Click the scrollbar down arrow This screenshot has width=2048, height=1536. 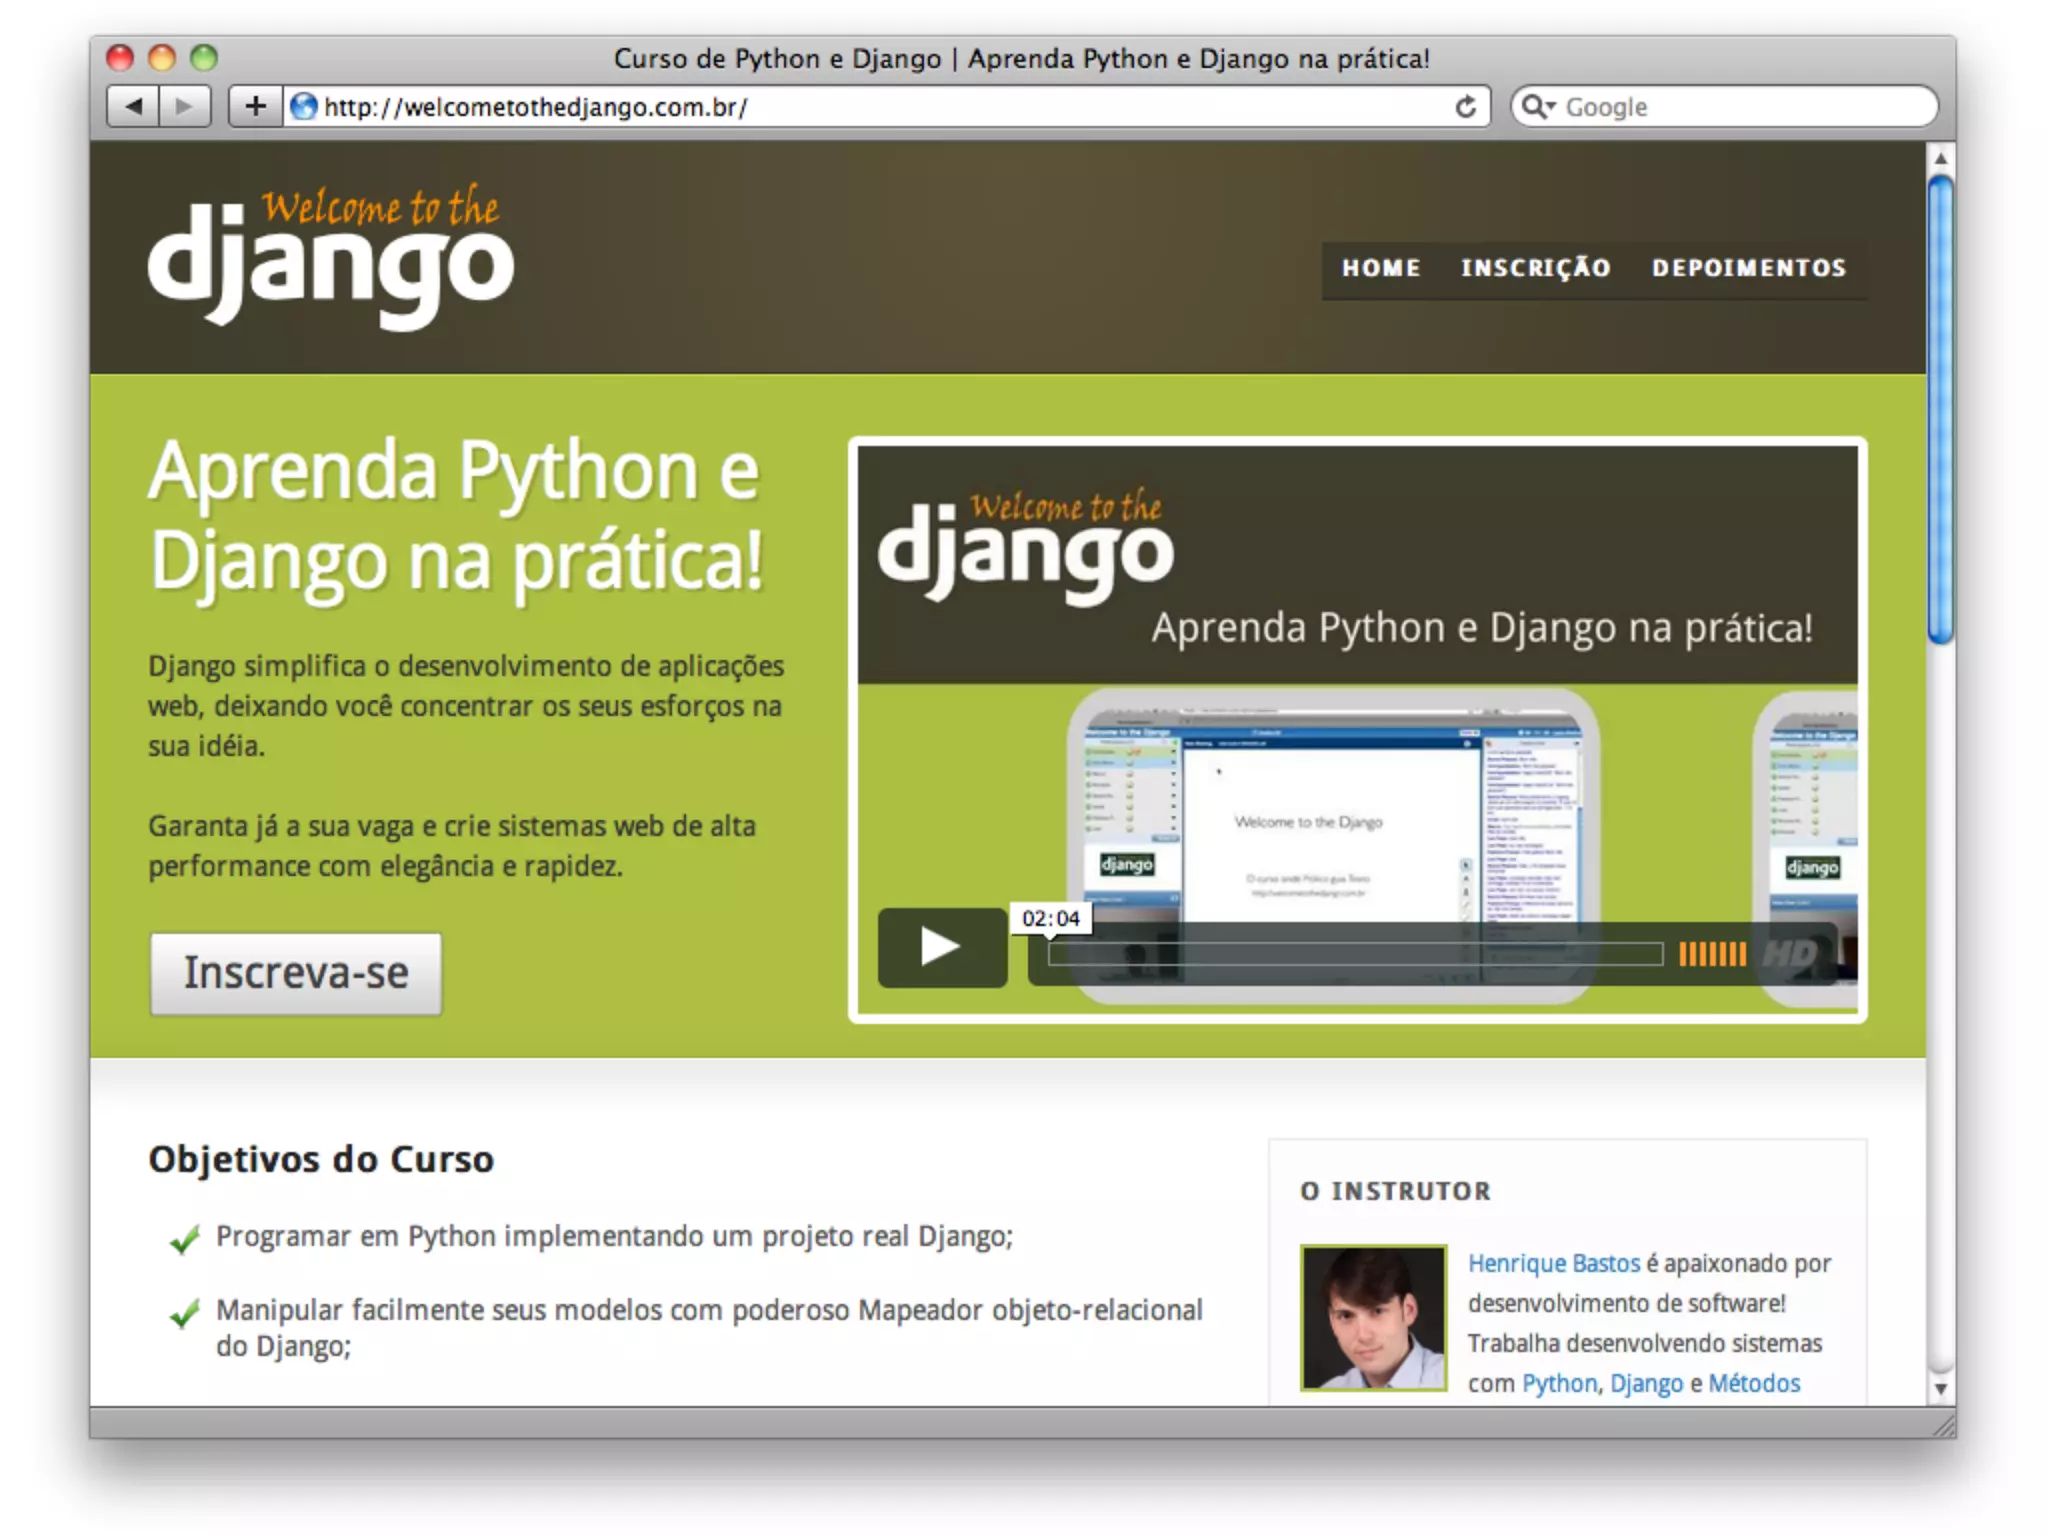point(1940,1389)
